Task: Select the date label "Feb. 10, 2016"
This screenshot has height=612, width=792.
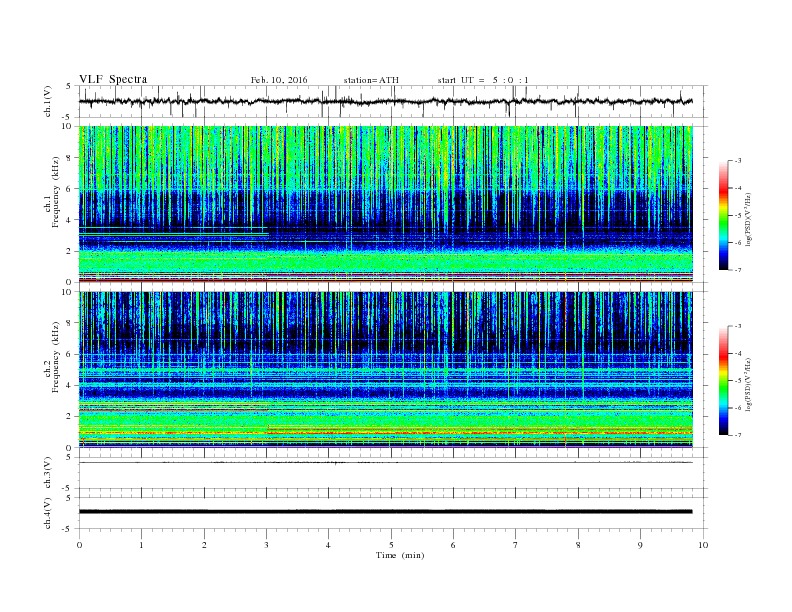Action: 279,80
